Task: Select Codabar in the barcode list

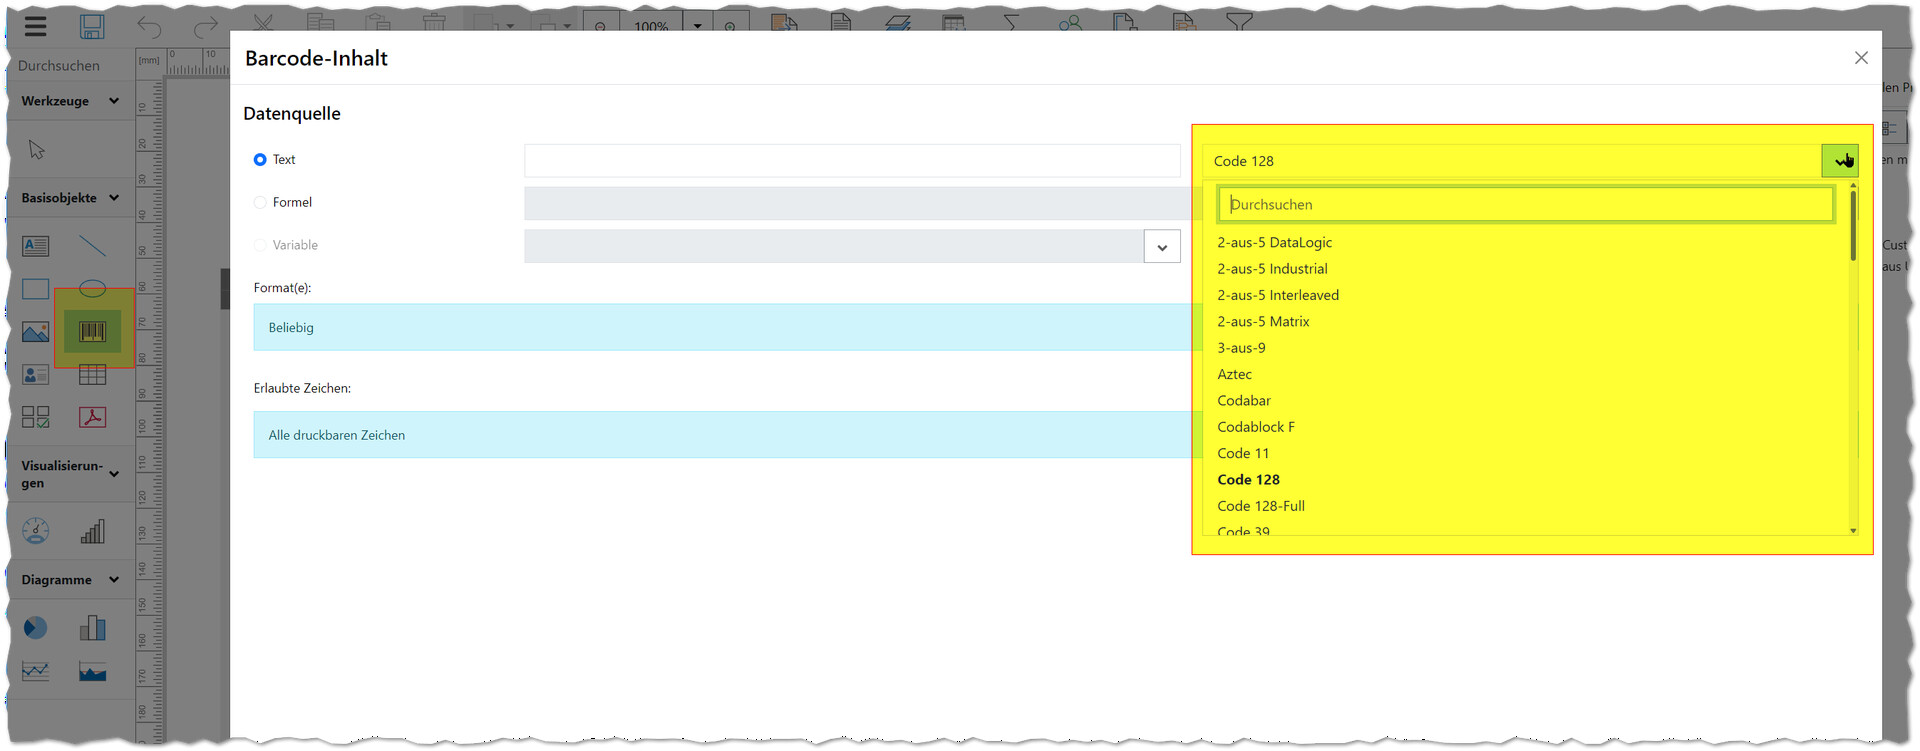Action: coord(1244,400)
